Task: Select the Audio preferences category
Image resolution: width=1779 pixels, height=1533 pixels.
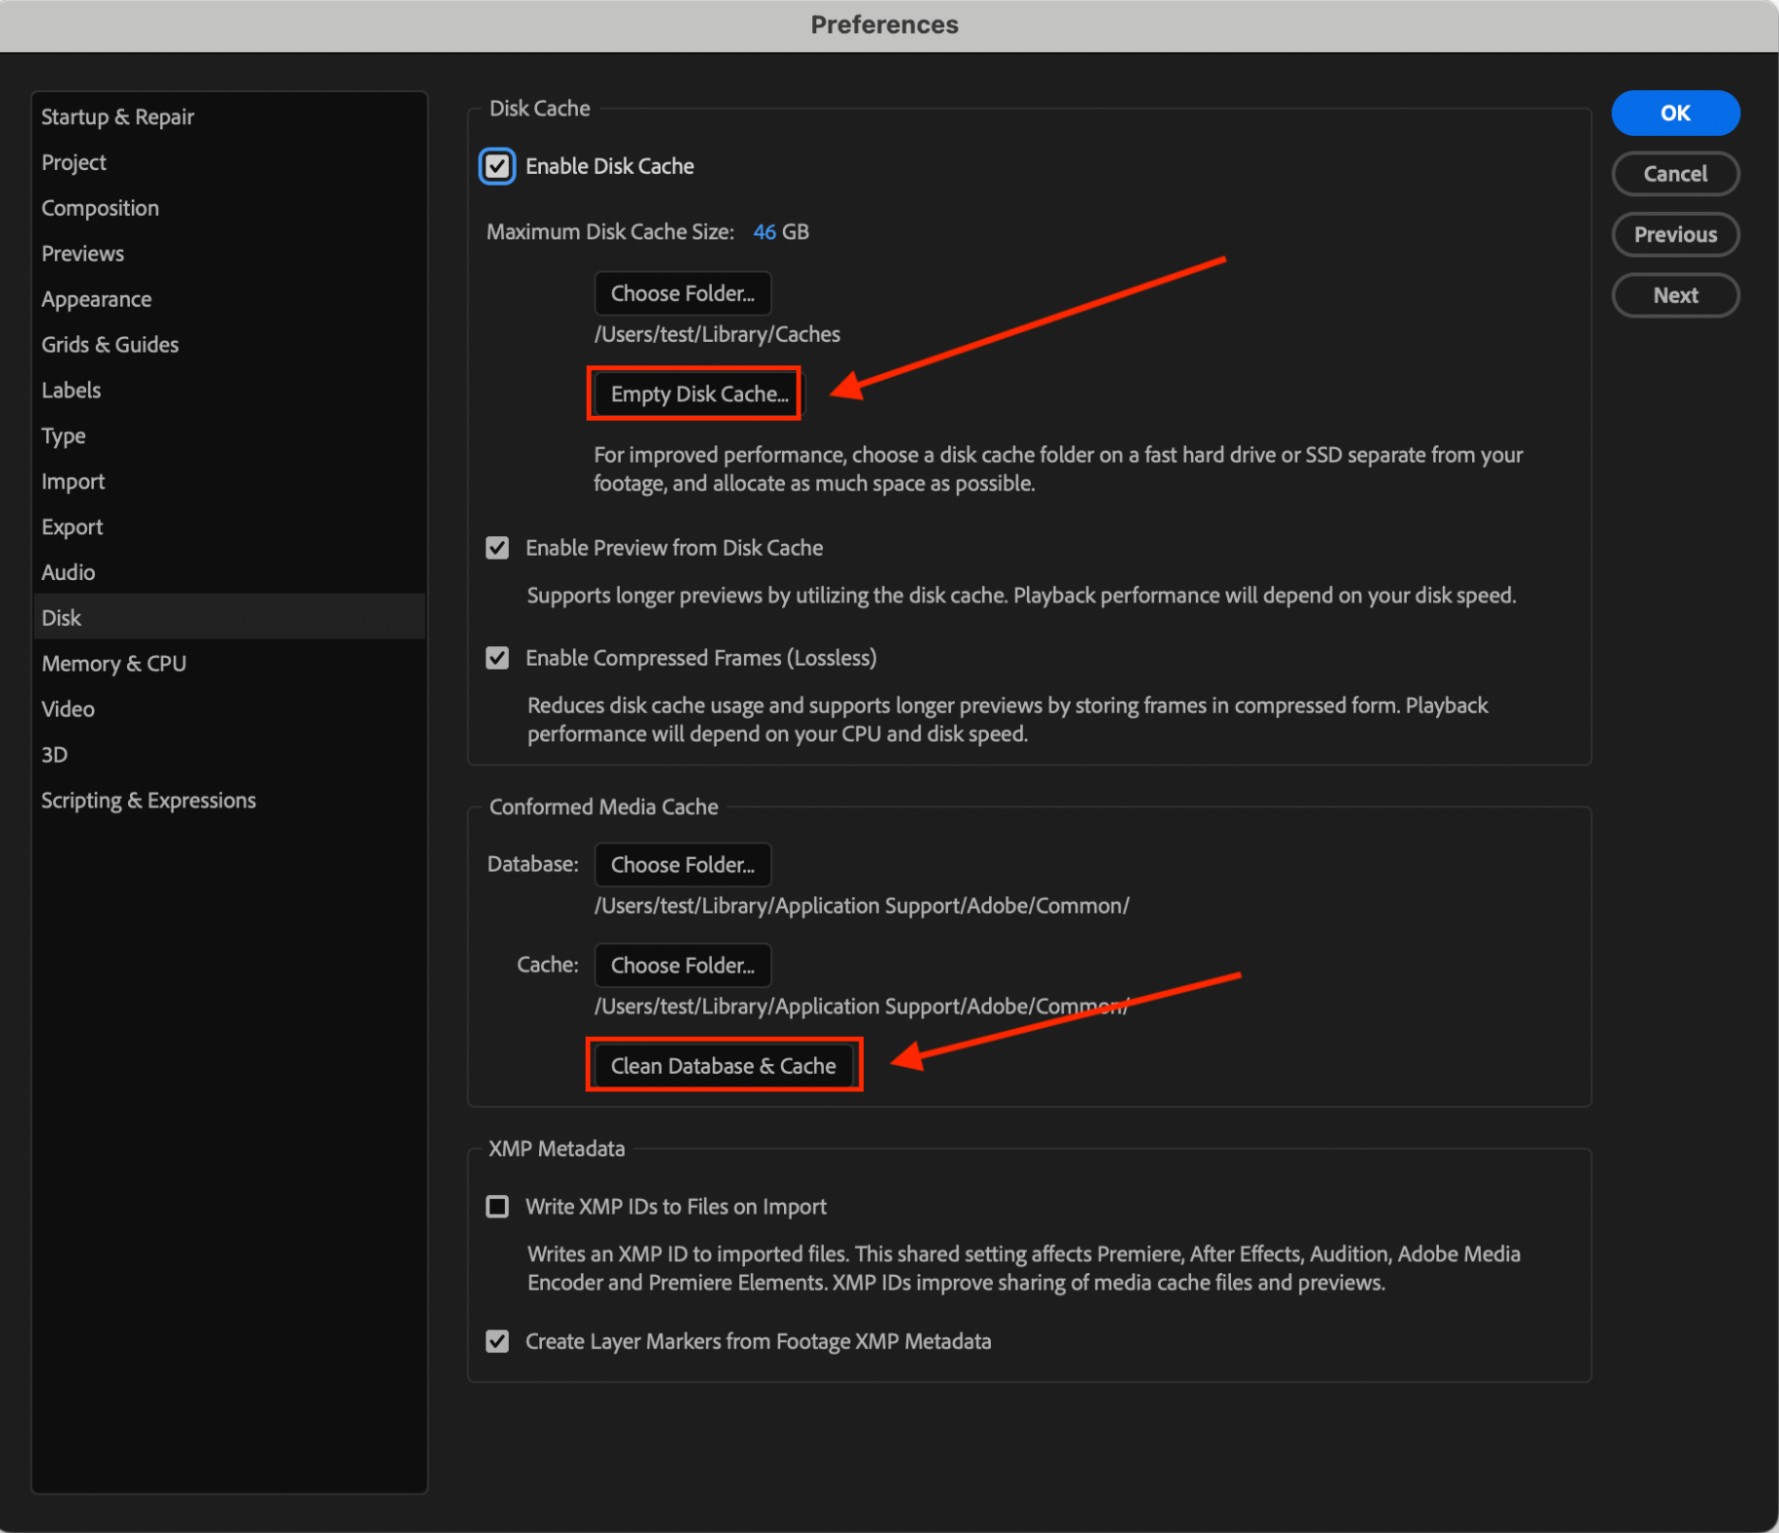Action: [x=68, y=572]
